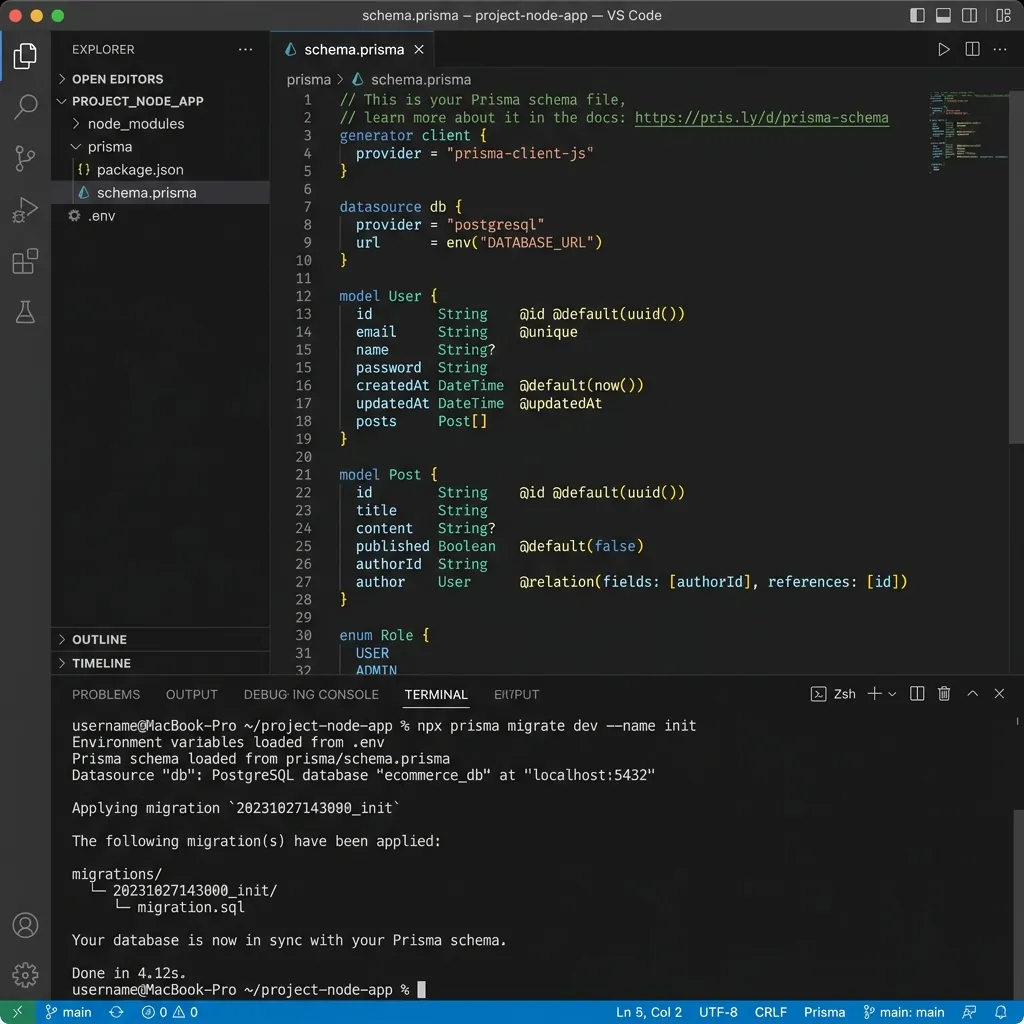Close the schema.prisma editor tab
Screen dimensions: 1024x1024
pos(419,50)
